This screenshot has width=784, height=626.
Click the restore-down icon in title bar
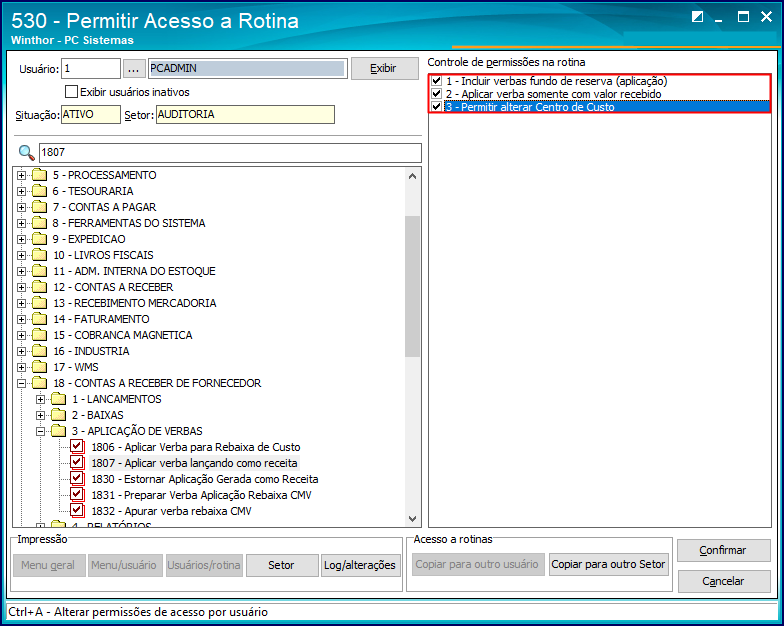(x=697, y=17)
